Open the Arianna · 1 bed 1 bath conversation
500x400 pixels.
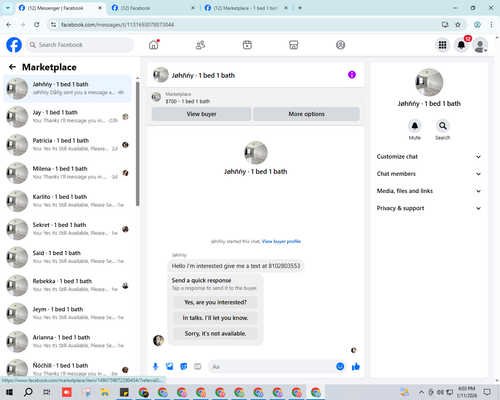click(67, 341)
